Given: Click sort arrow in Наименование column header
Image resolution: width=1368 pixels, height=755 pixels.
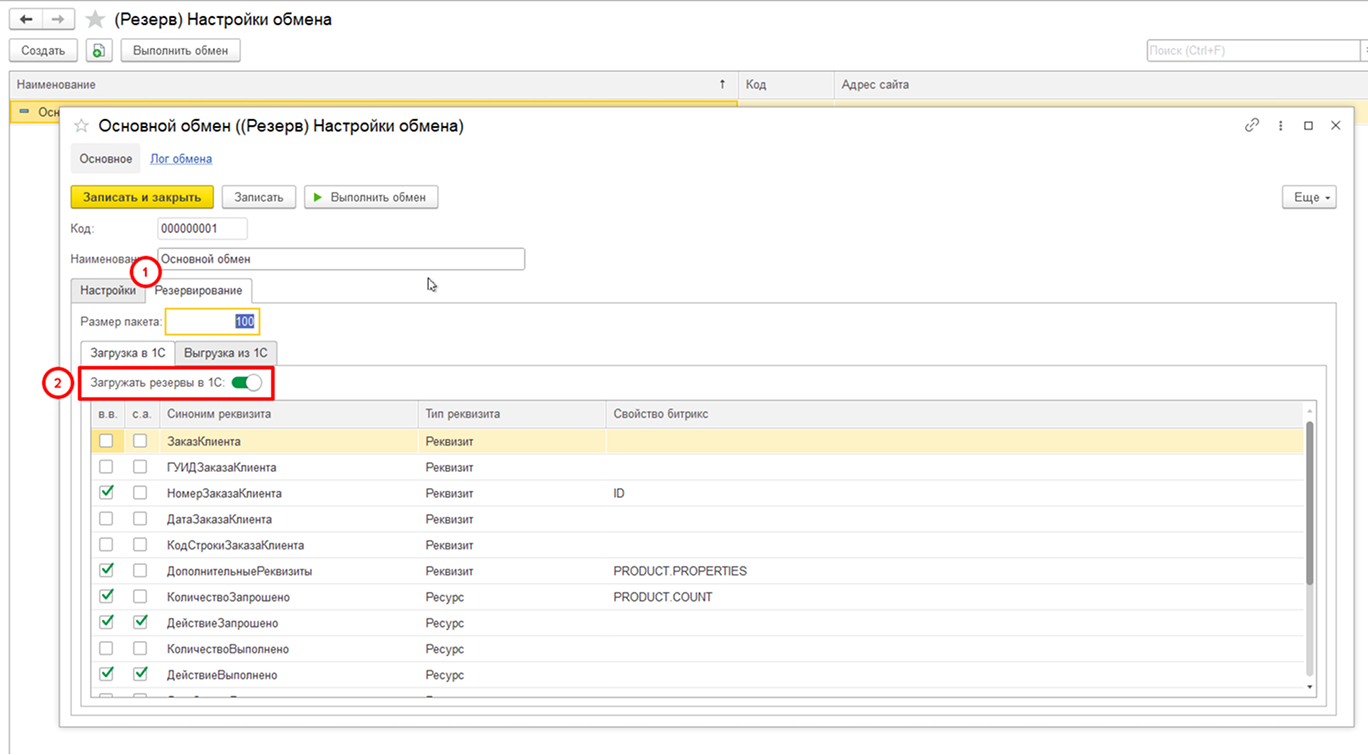Looking at the screenshot, I should (722, 85).
